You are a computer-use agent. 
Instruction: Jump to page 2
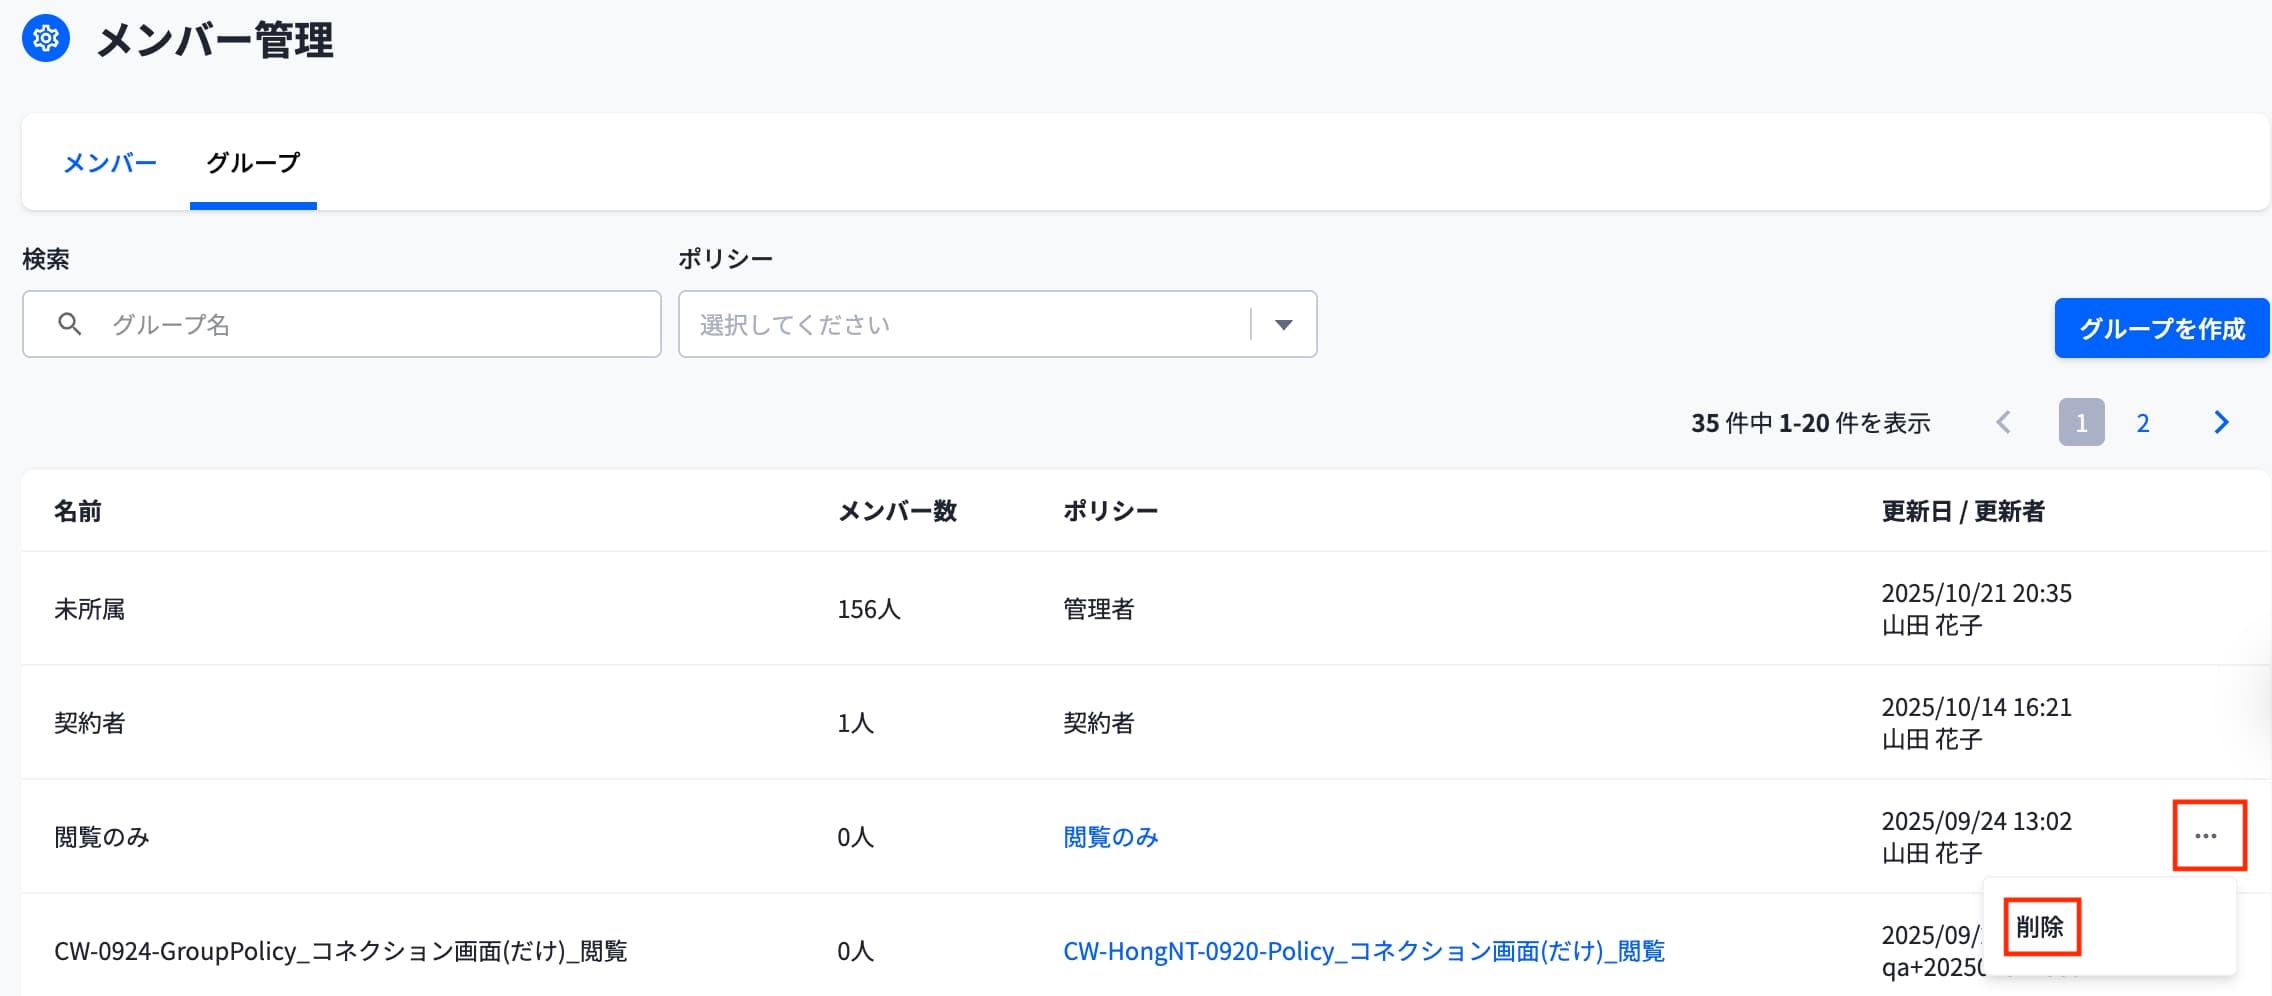point(2143,423)
